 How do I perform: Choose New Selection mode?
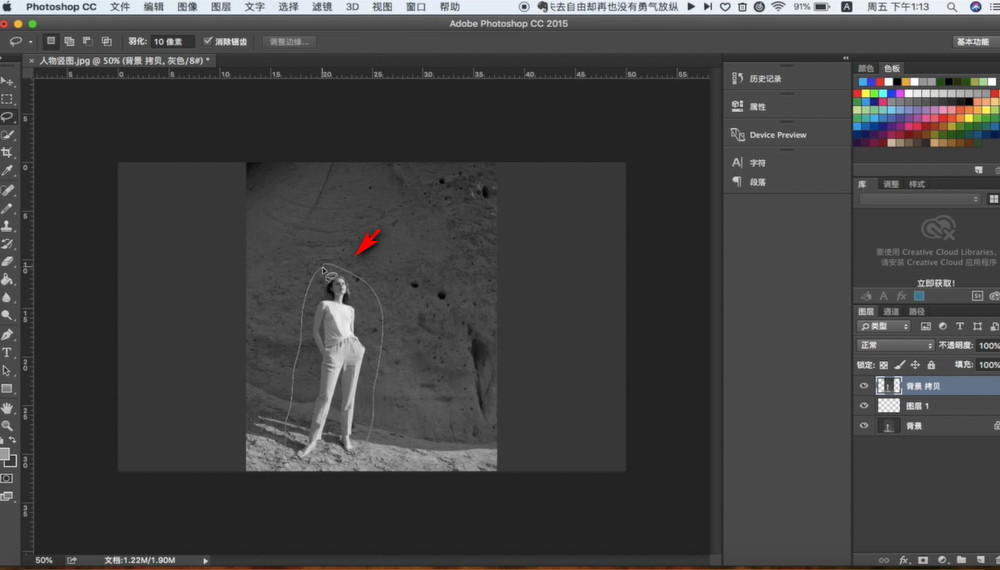(x=51, y=41)
